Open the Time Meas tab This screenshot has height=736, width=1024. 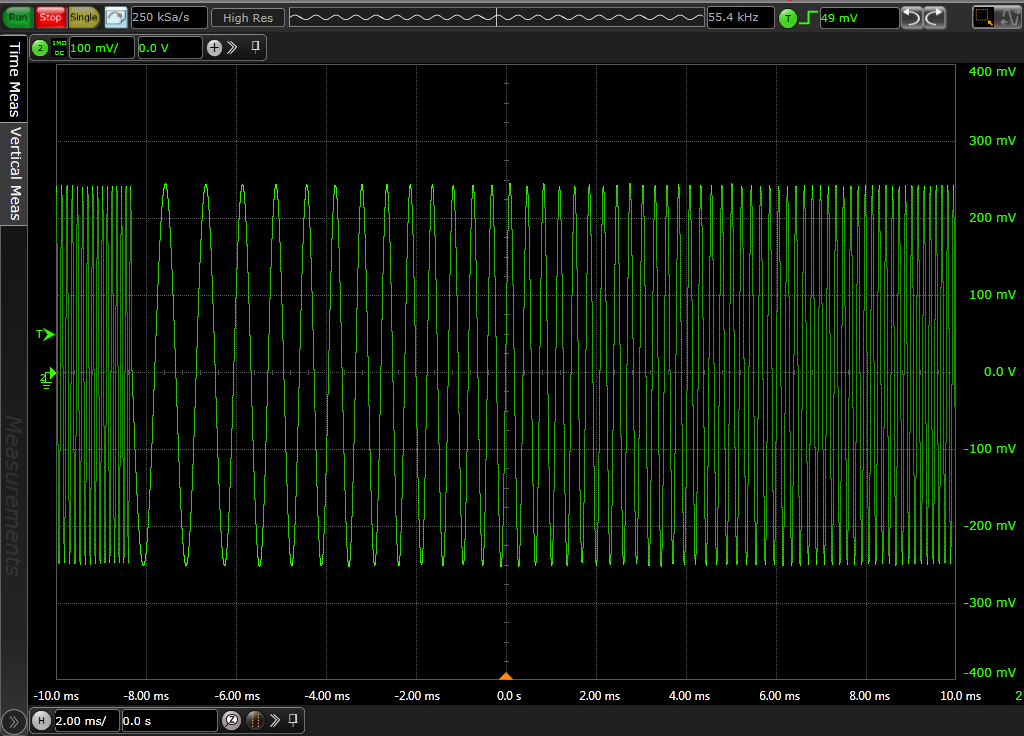point(14,79)
